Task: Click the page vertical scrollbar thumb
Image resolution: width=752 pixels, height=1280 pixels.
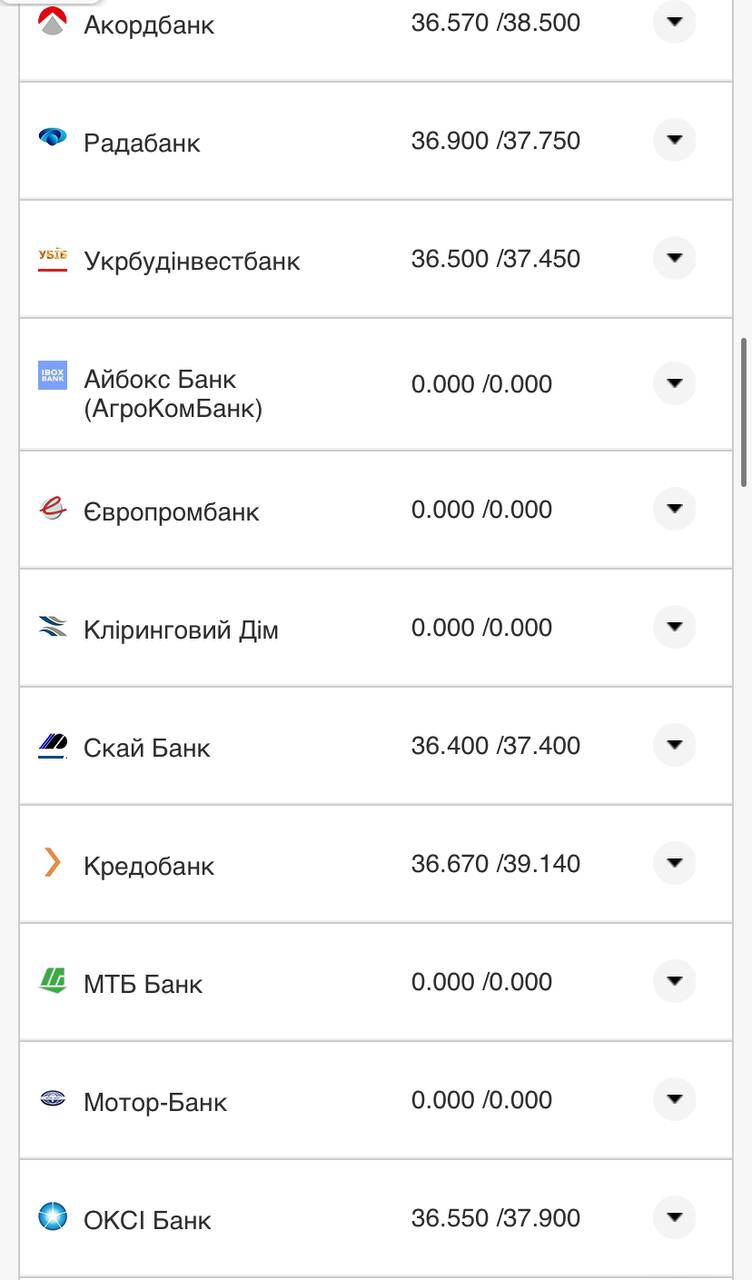Action: click(744, 410)
